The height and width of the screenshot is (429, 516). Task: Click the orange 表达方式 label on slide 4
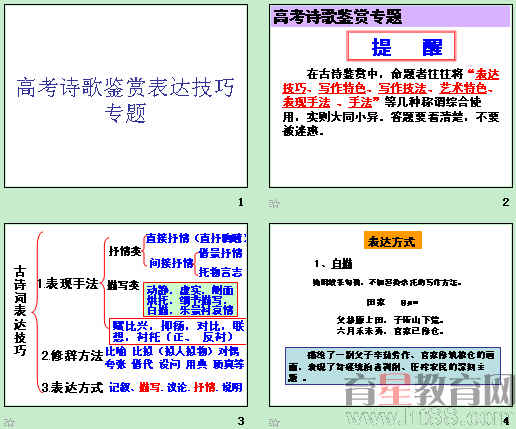[393, 240]
